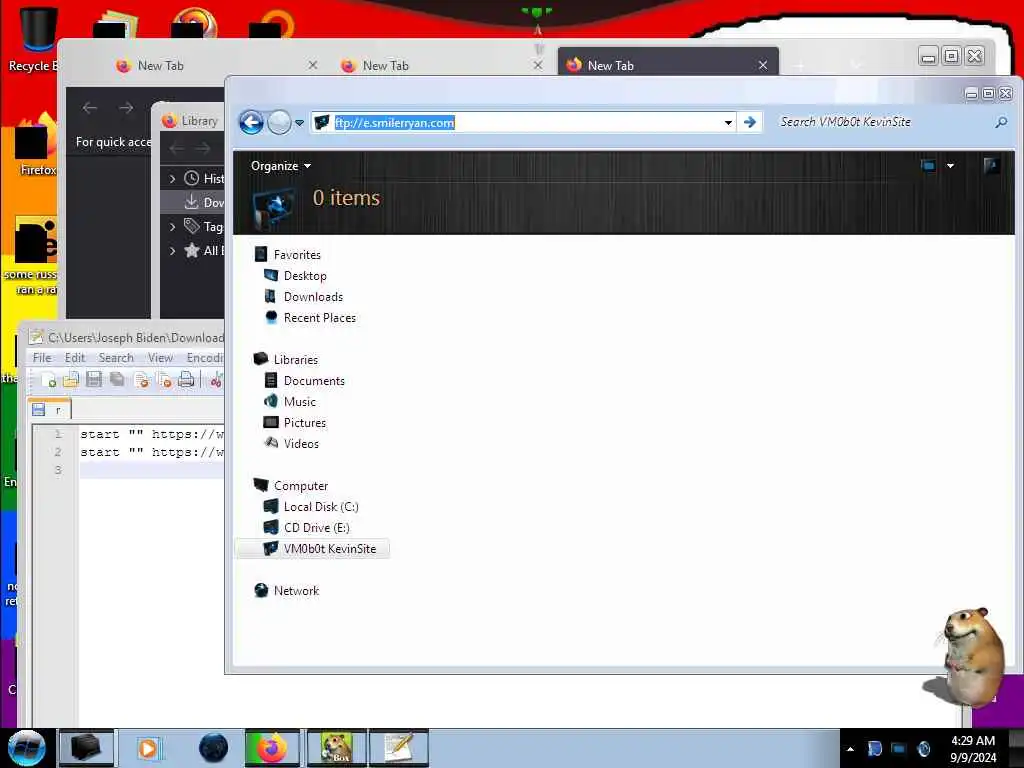Open CD Drive (E:)
This screenshot has width=1024, height=768.
316,527
